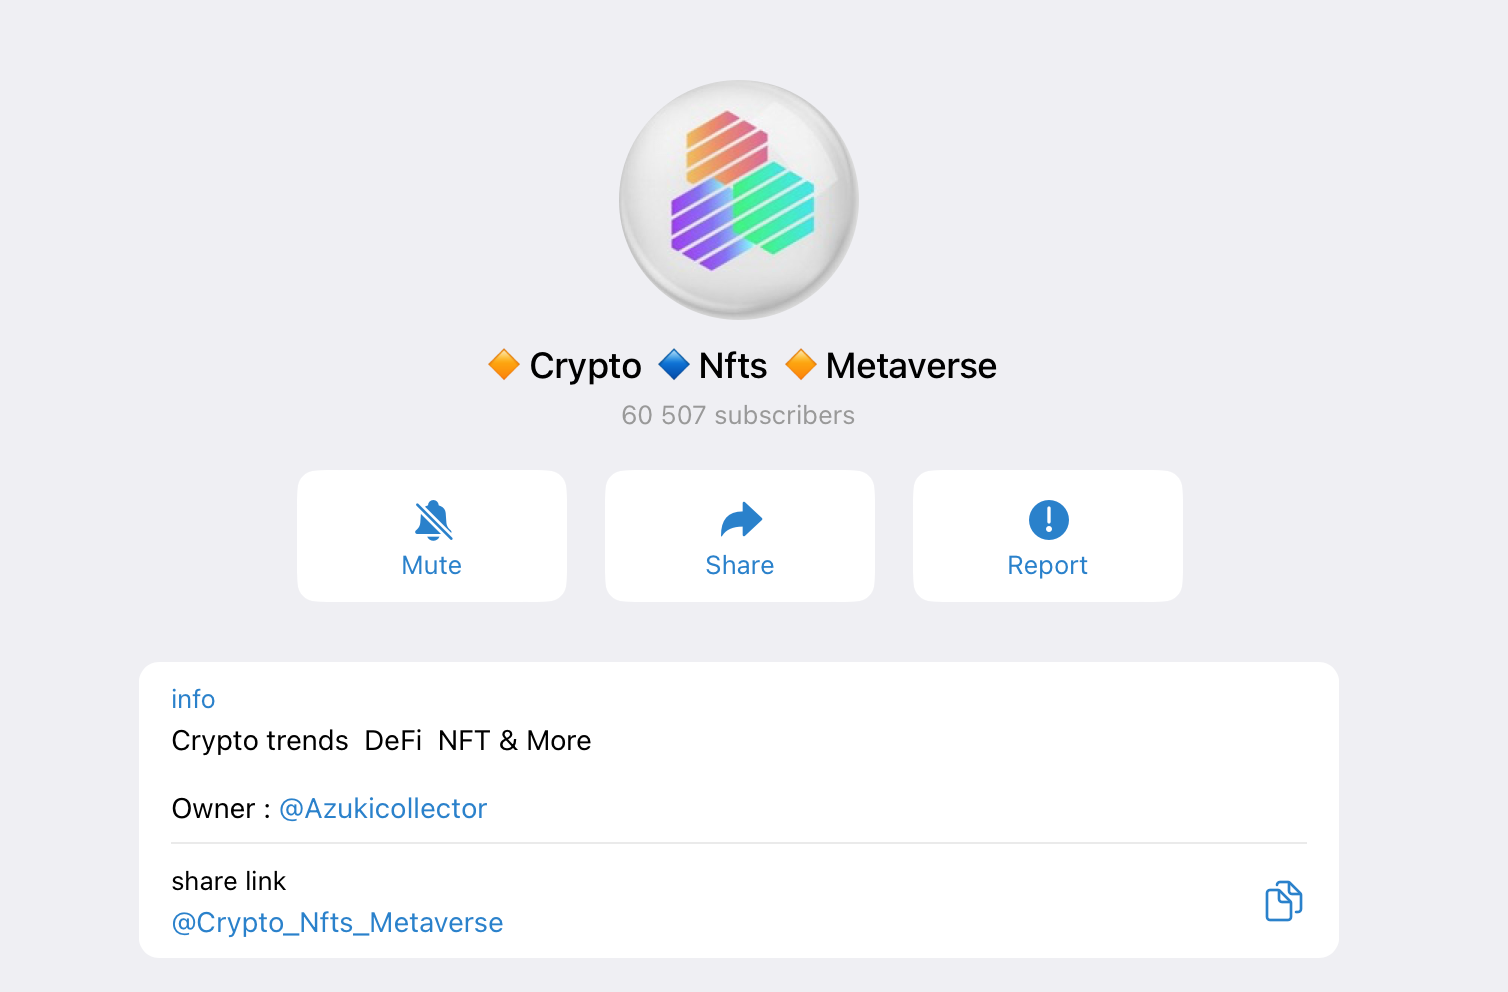Select the Report text label
The width and height of the screenshot is (1508, 992).
[1047, 566]
